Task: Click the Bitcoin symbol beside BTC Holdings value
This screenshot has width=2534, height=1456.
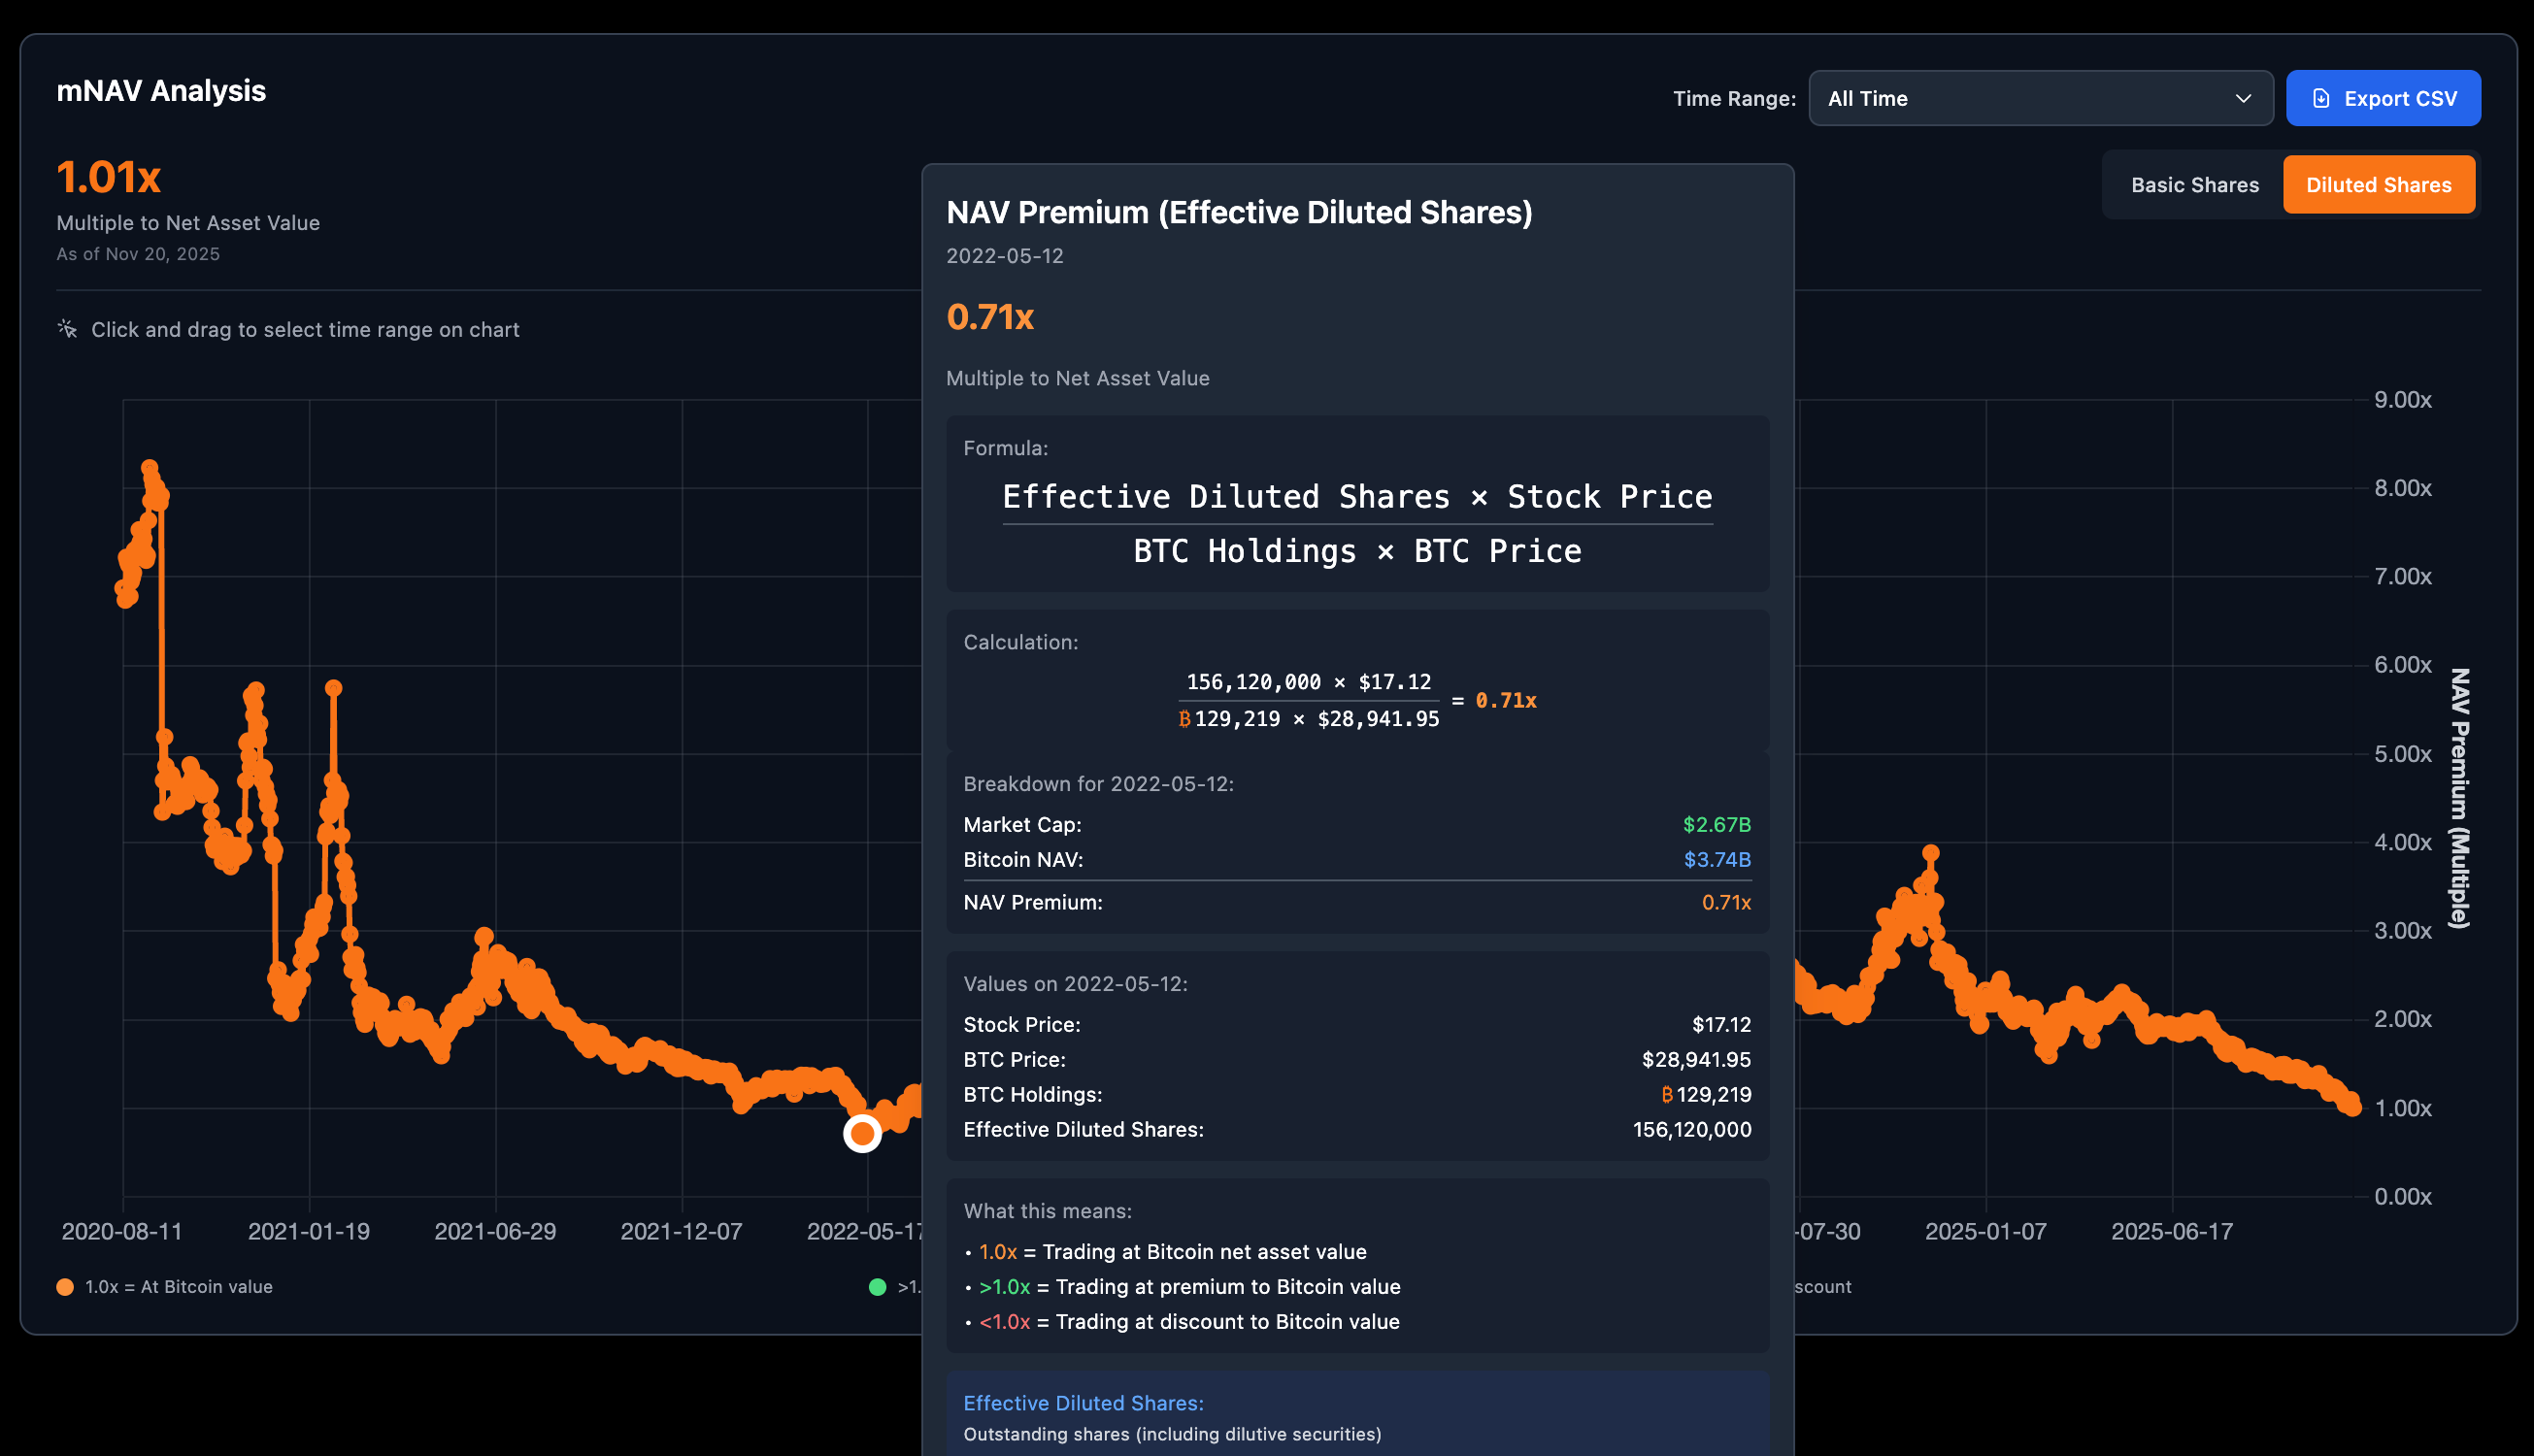Action: [x=1666, y=1094]
